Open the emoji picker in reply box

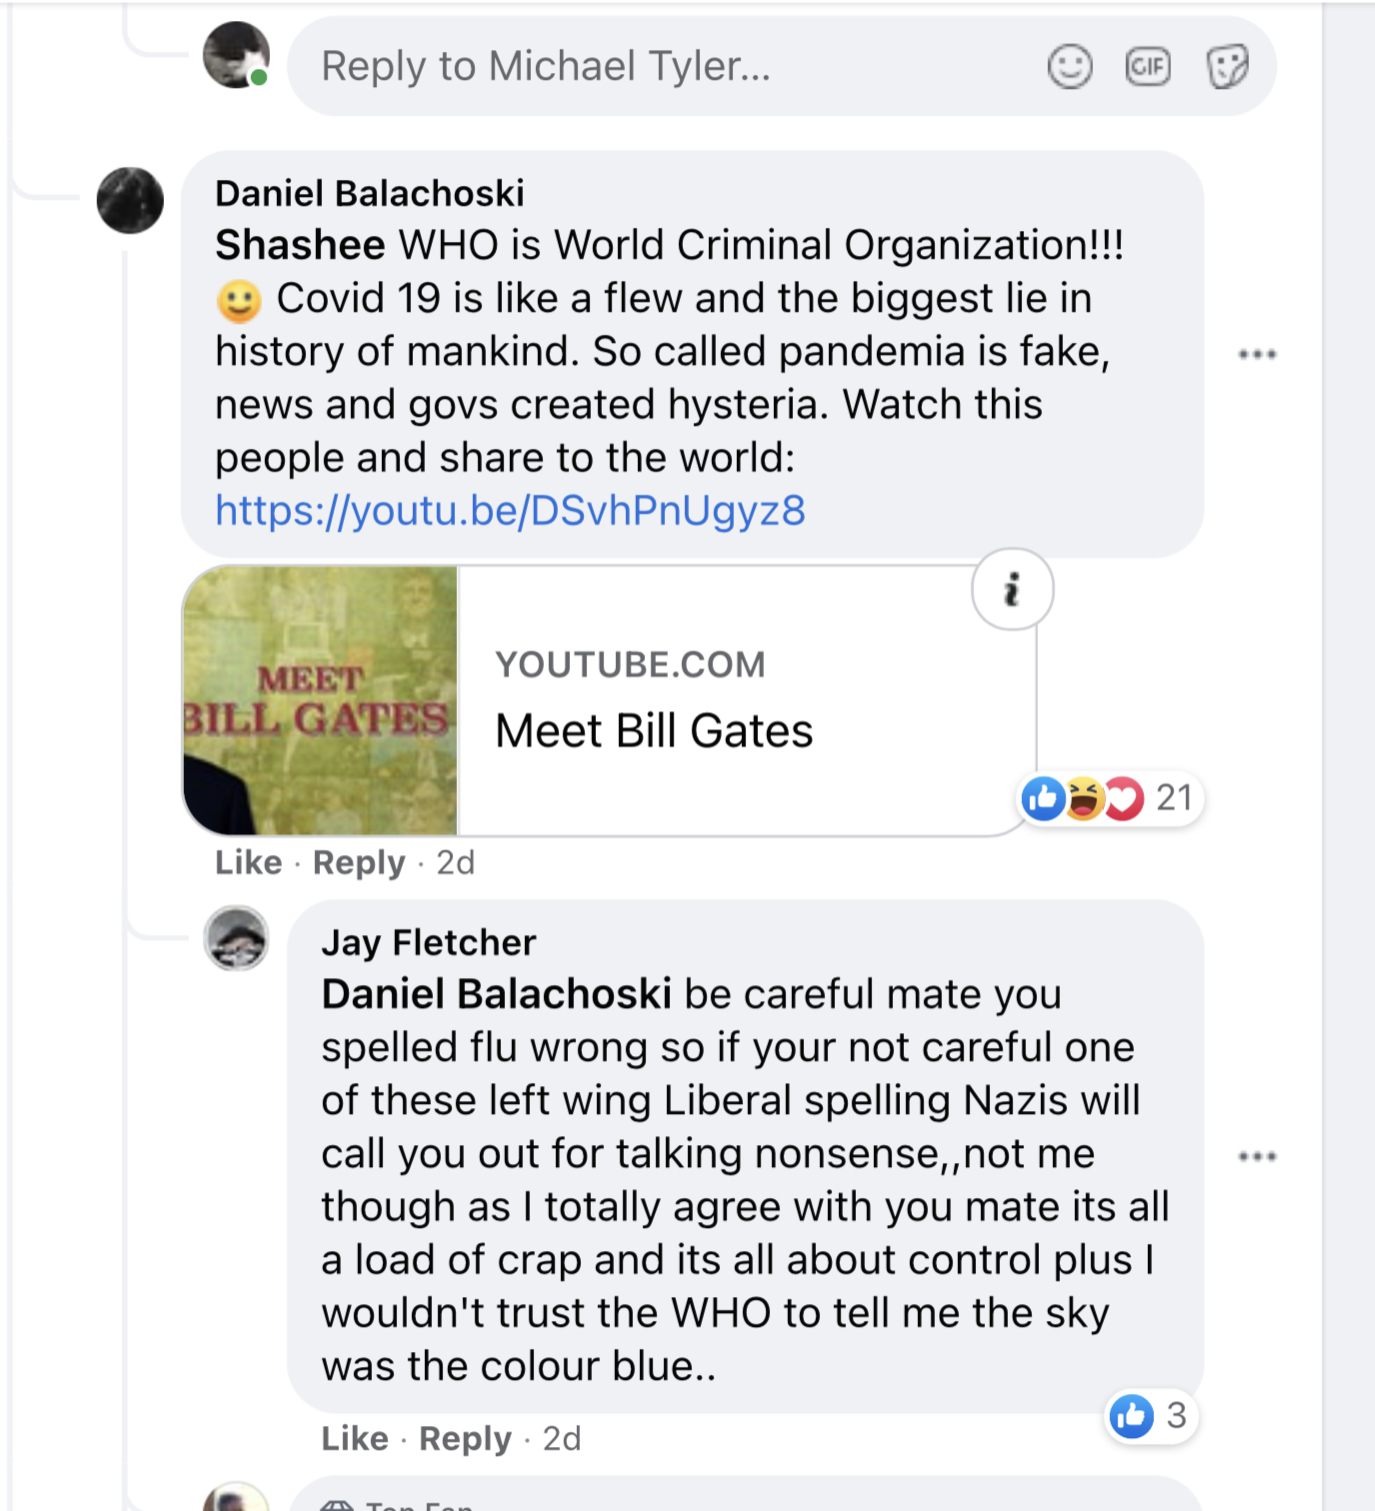tap(1069, 67)
